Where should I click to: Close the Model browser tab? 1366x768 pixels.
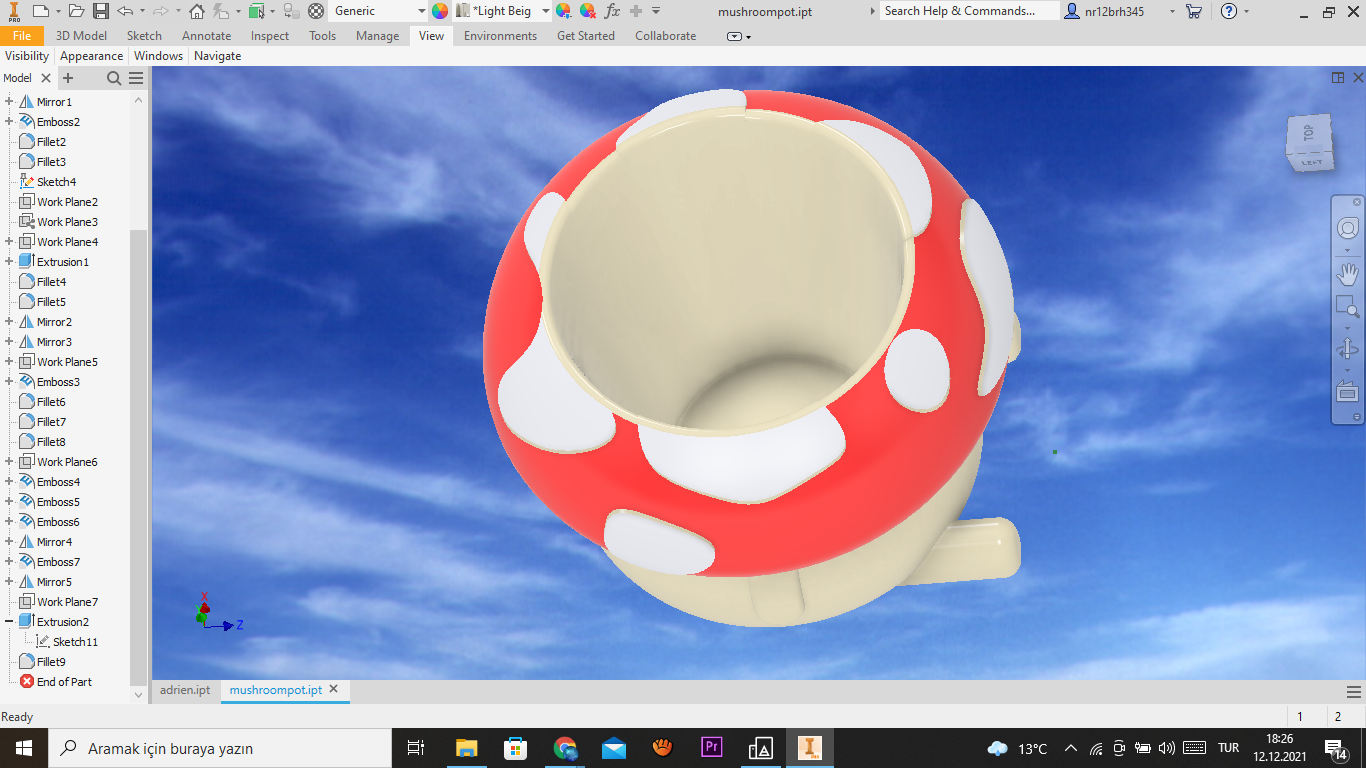(46, 78)
